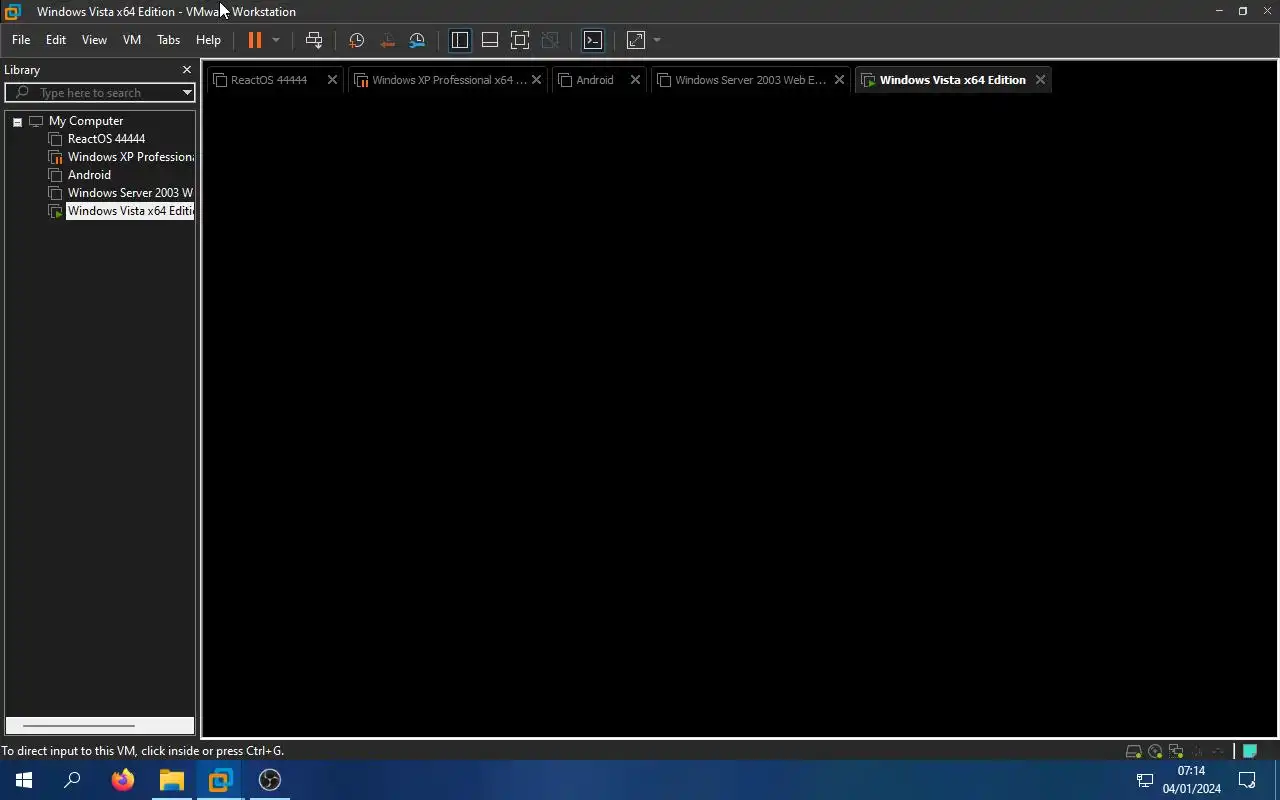Collapse the My Computer tree node
1280x800 pixels.
(17, 121)
